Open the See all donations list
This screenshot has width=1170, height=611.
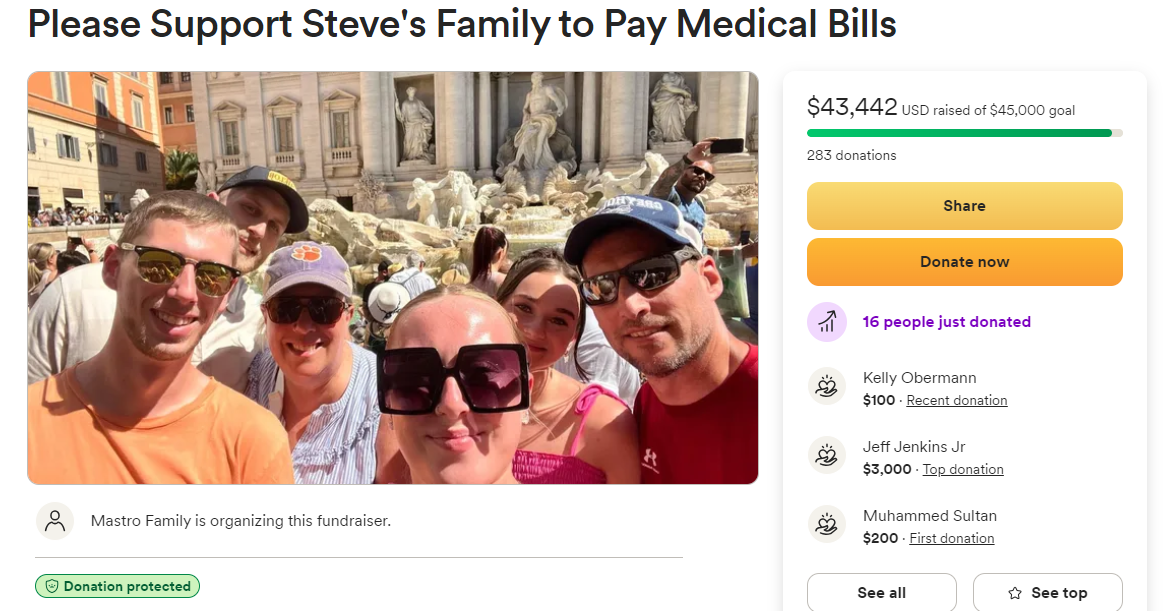[881, 593]
